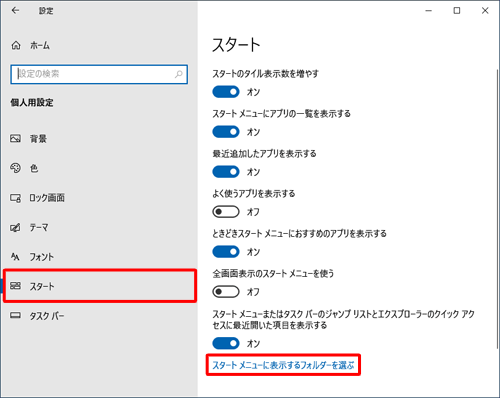Click the 背景 picture icon
This screenshot has height=398, width=500.
[x=15, y=138]
